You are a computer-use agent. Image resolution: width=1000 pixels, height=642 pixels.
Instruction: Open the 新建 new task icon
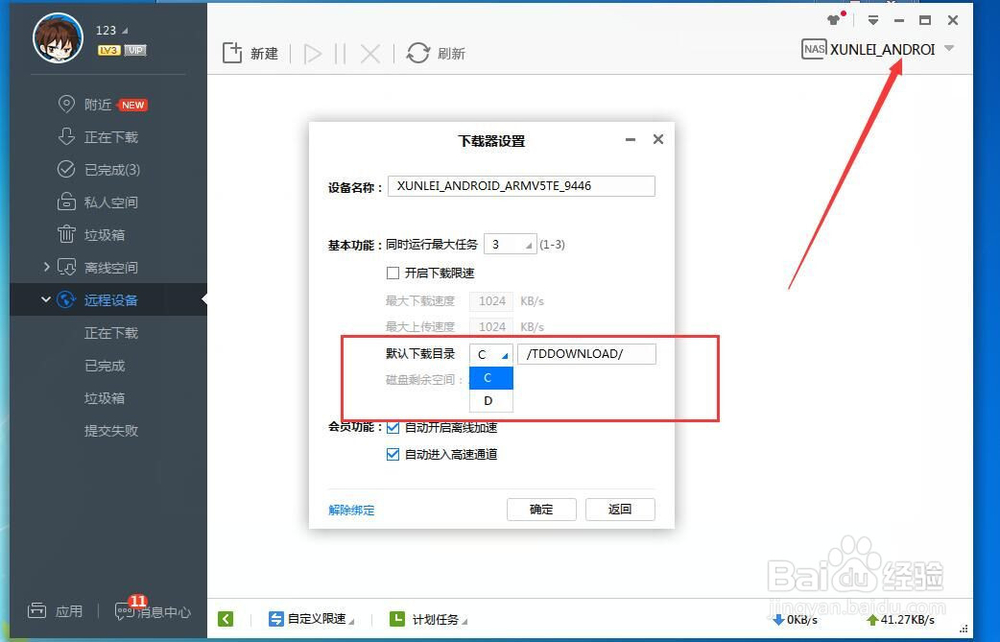coord(232,53)
